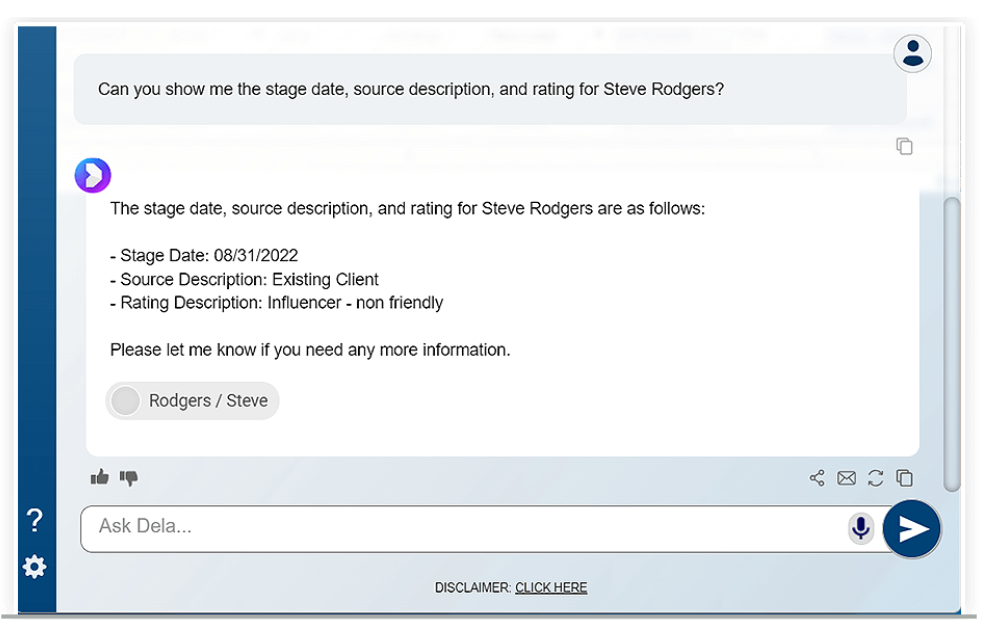Copy the Dela response text
The image size is (985, 620).
pyautogui.click(x=904, y=478)
